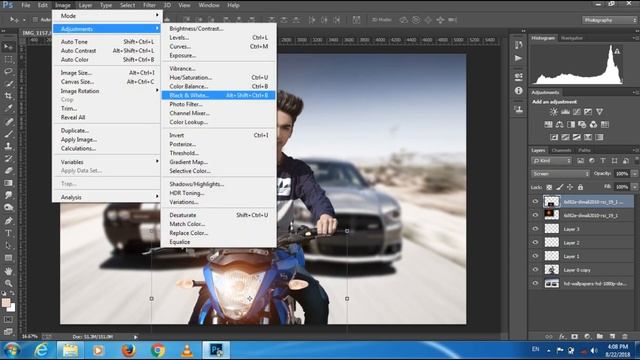
Task: Select the Lasso tool
Action: (x=8, y=72)
